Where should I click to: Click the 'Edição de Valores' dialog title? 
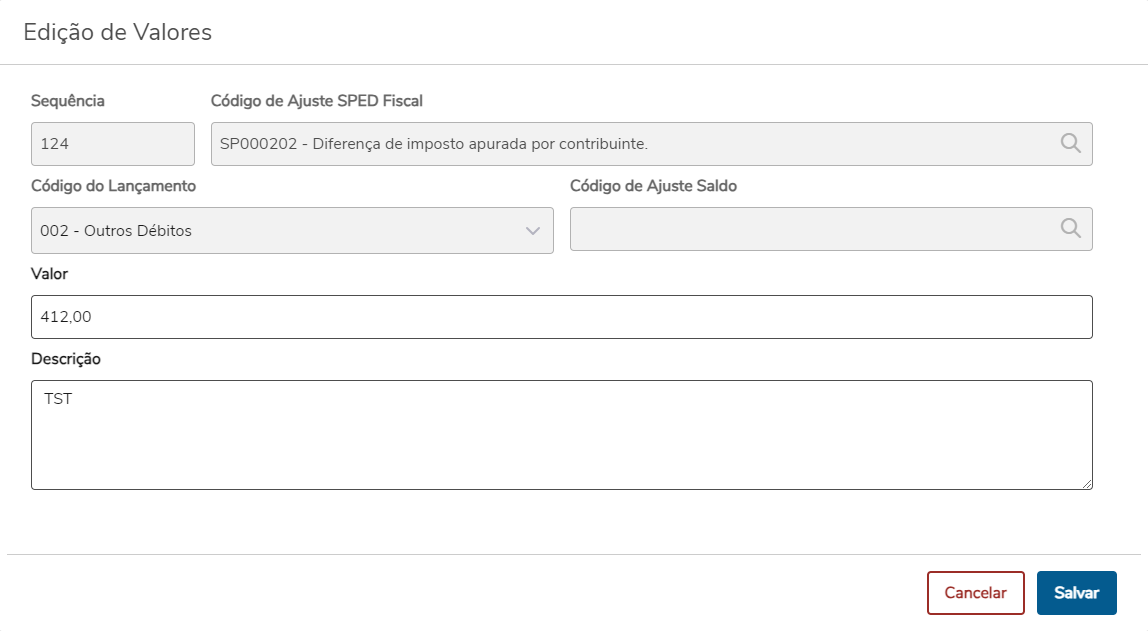click(118, 32)
